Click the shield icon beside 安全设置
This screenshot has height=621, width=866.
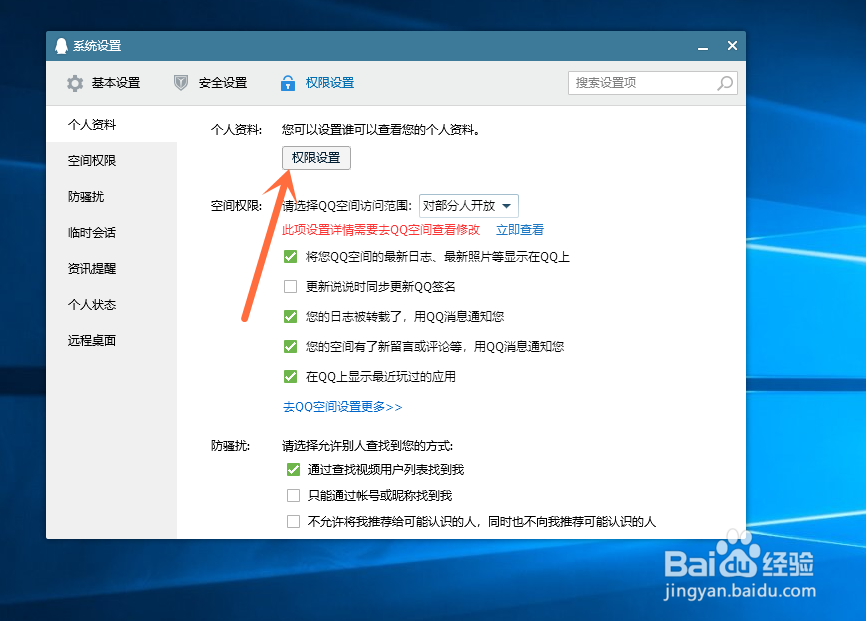point(180,84)
